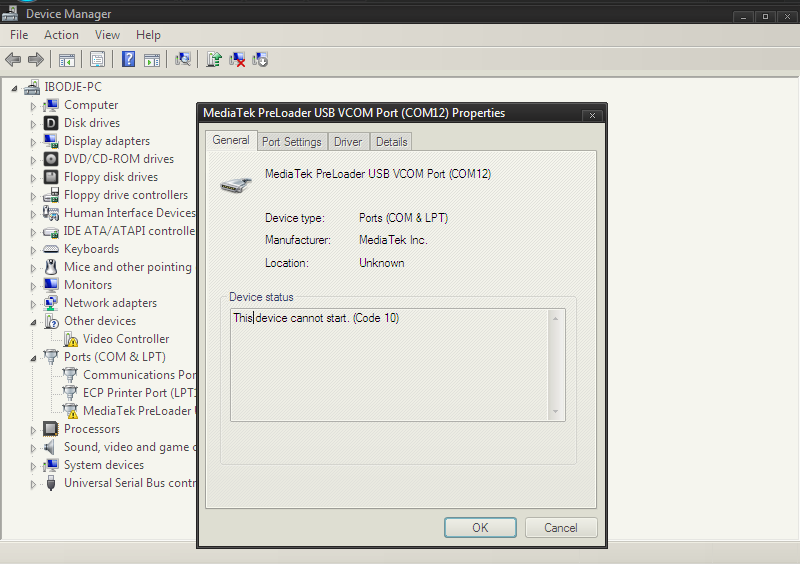This screenshot has width=800, height=564.
Task: Click the Keyboards category icon
Action: [51, 249]
